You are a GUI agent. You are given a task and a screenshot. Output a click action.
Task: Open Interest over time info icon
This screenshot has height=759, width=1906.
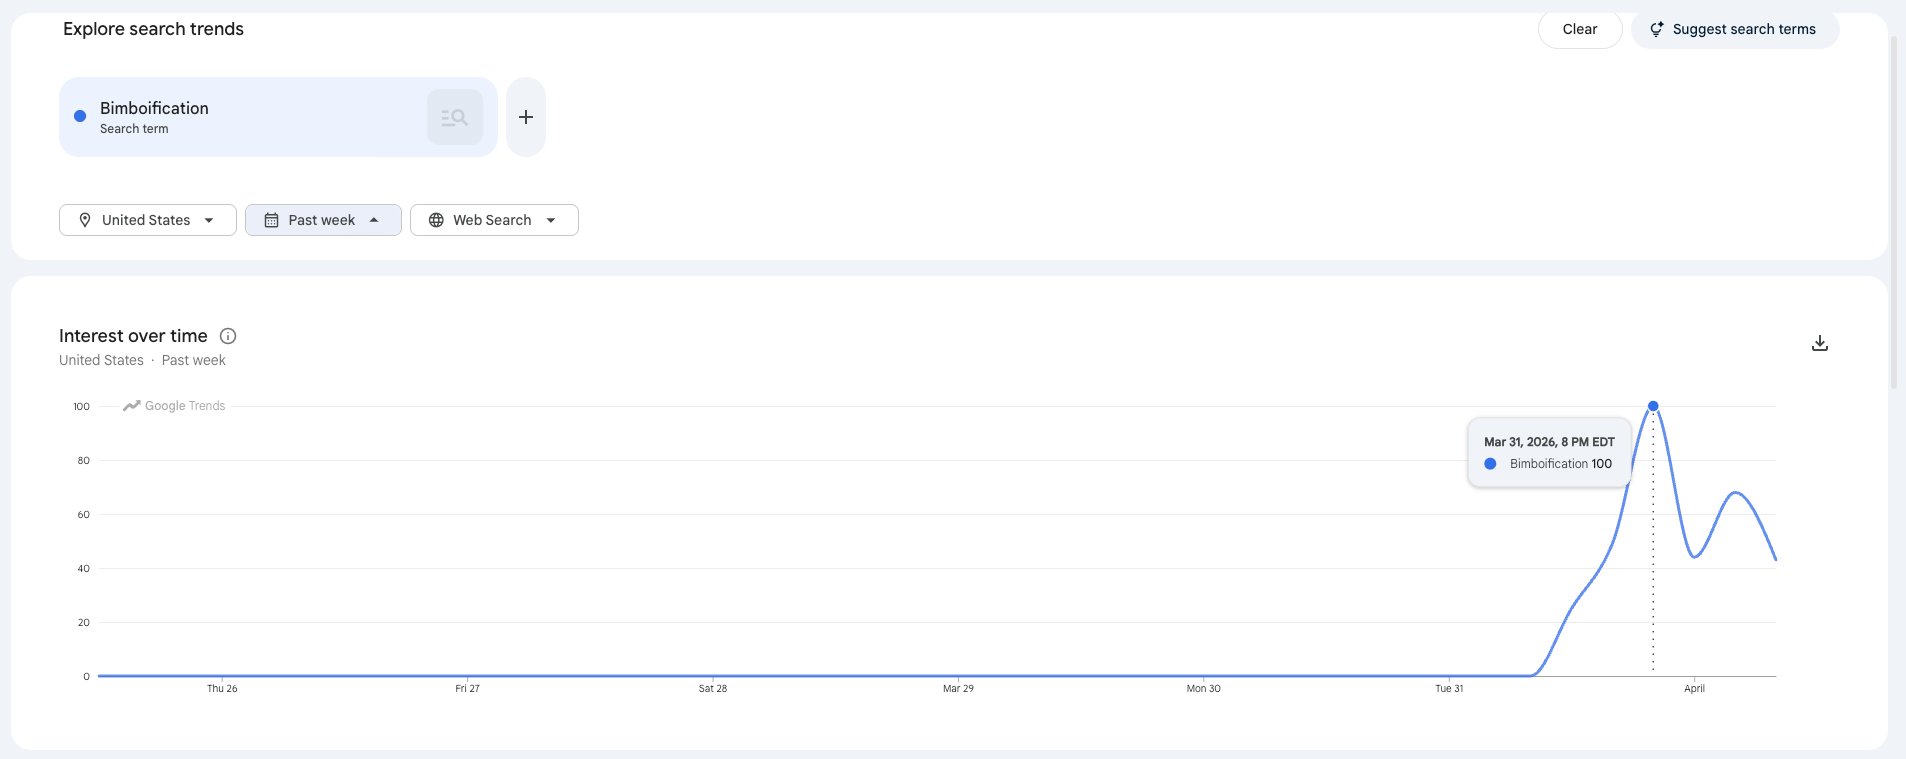(x=228, y=336)
